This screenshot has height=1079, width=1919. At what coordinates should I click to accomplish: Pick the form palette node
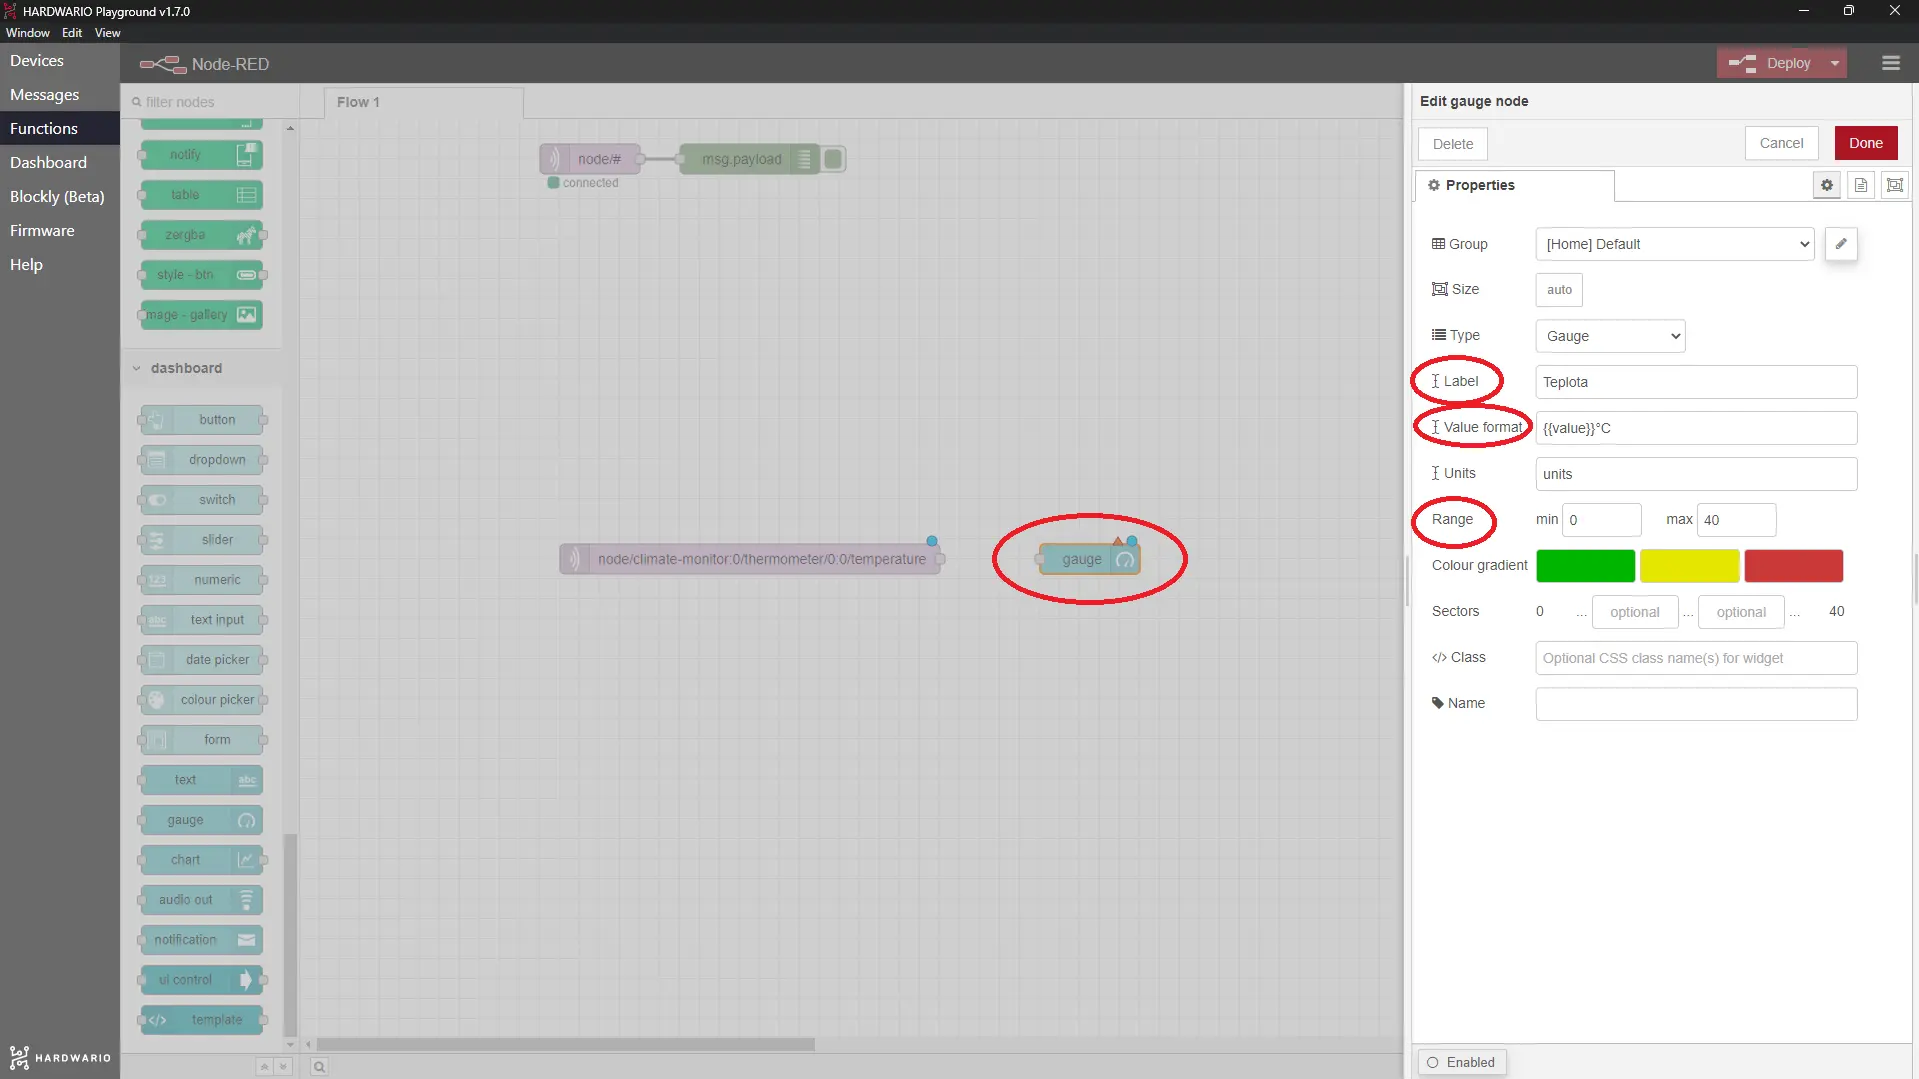point(203,740)
